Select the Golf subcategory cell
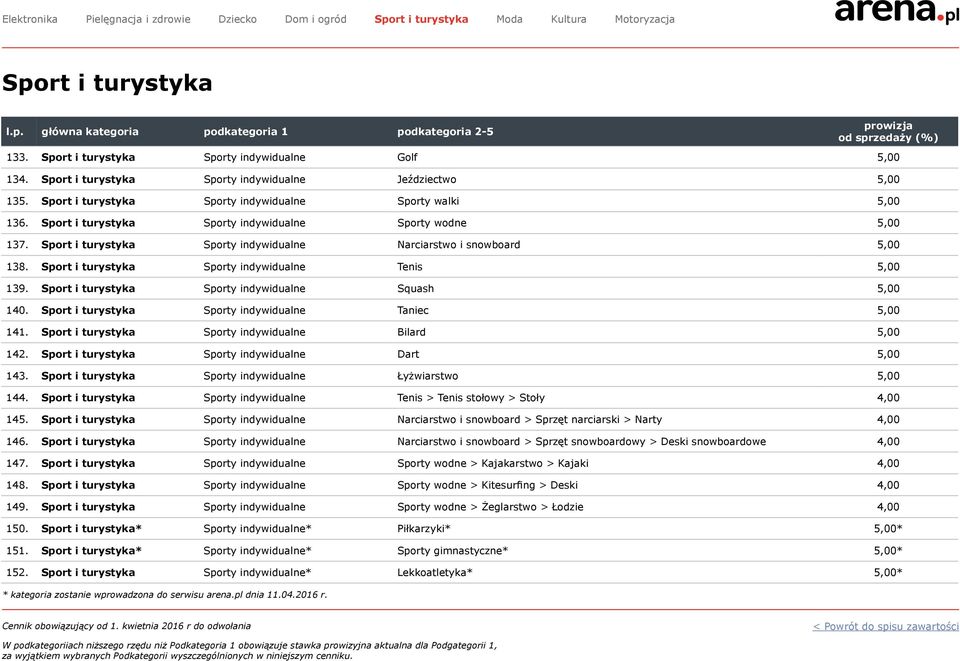The height and width of the screenshot is (661, 960). coord(407,157)
